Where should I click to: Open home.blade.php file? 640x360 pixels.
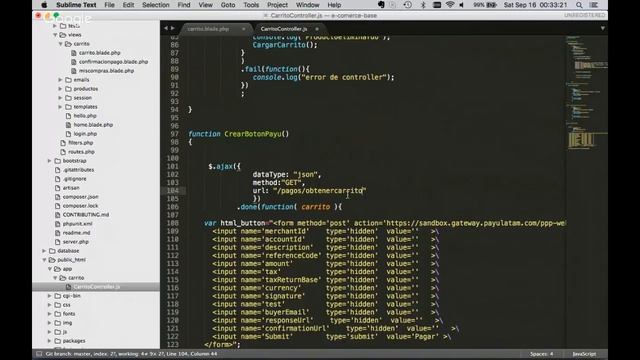pyautogui.click(x=93, y=124)
